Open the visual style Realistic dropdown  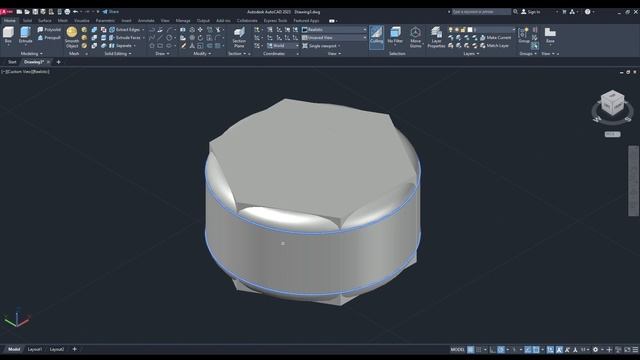tap(334, 30)
